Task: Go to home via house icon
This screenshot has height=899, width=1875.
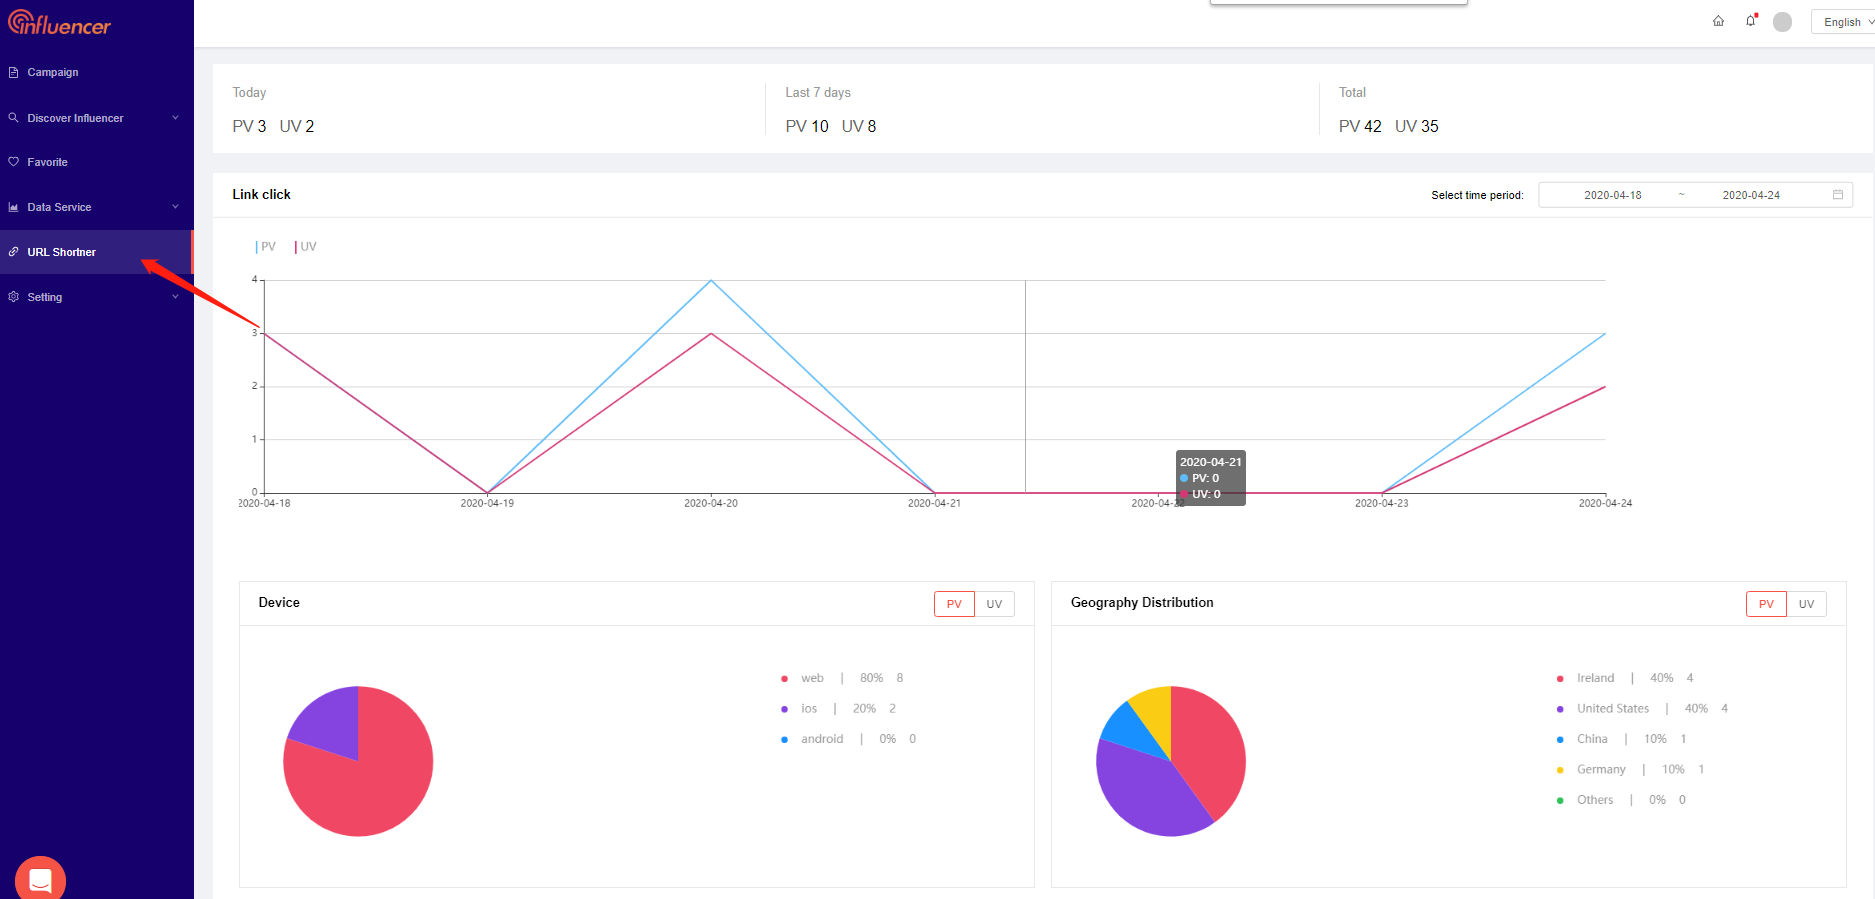Action: [x=1718, y=21]
